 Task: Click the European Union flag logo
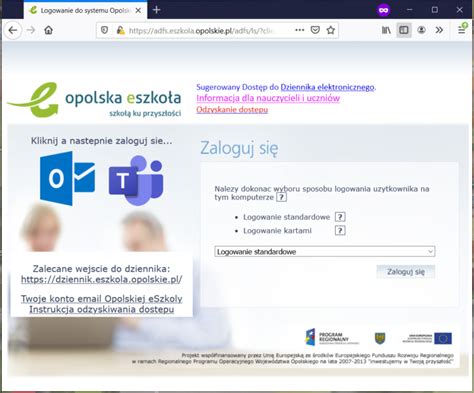point(443,338)
